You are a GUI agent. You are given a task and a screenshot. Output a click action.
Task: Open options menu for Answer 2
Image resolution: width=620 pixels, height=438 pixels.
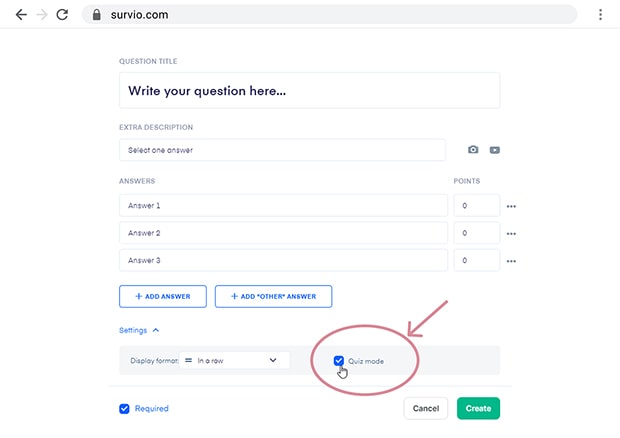pos(511,233)
